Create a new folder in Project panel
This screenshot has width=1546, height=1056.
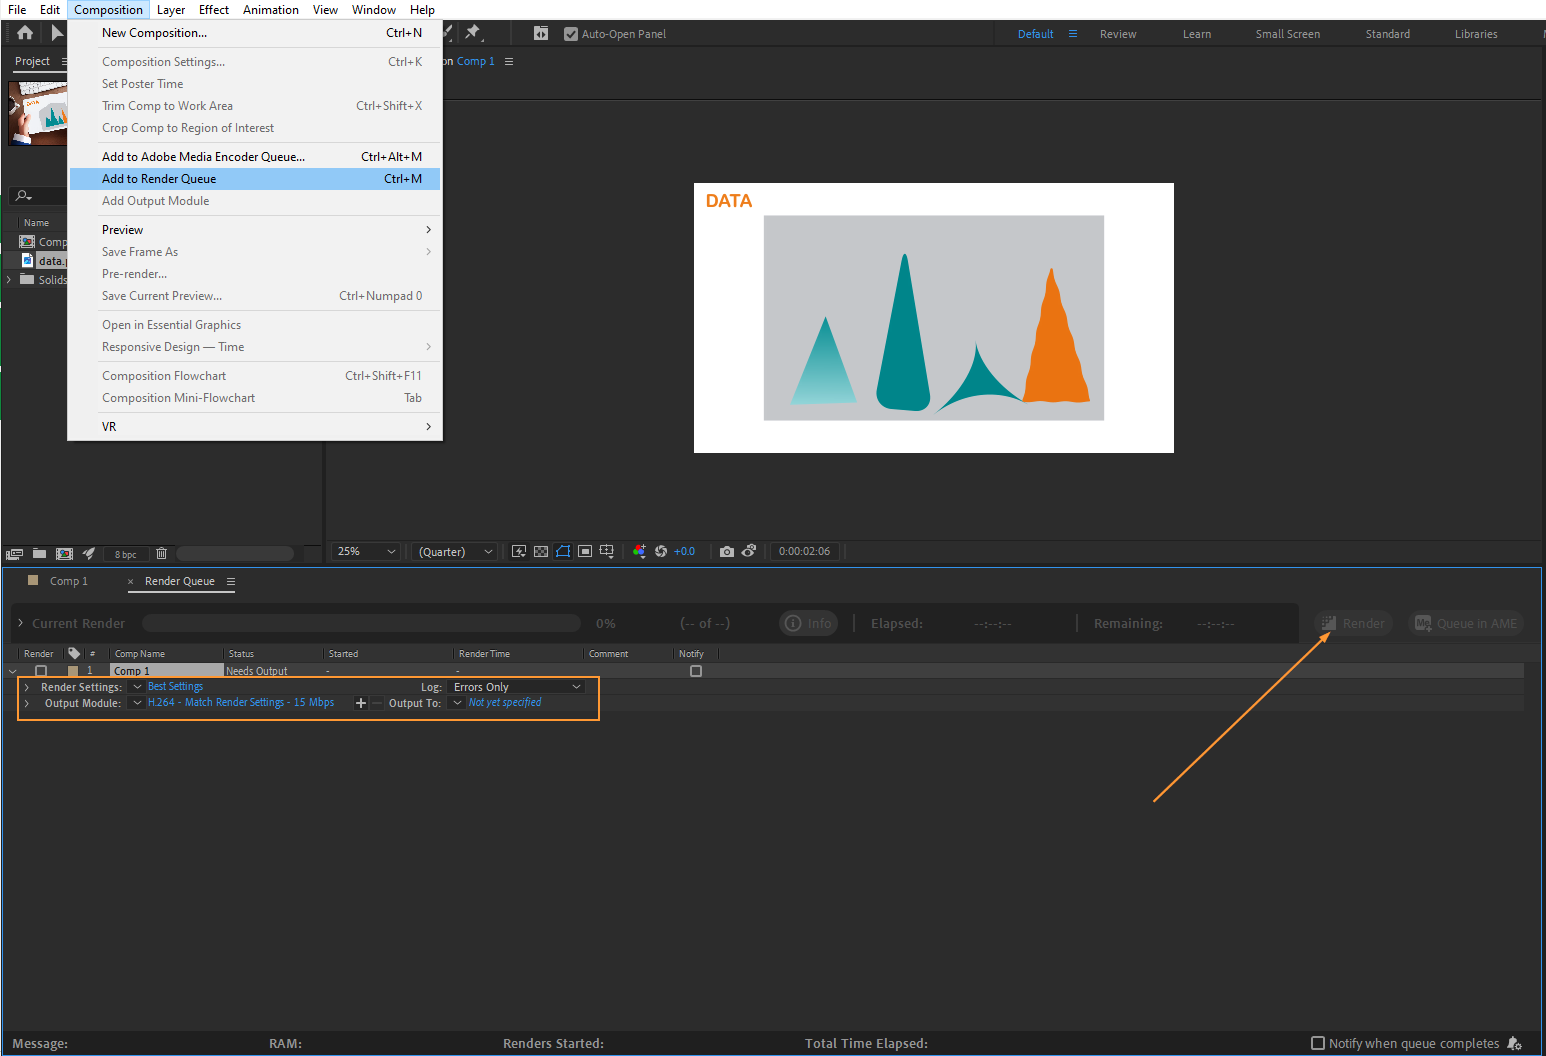point(39,553)
